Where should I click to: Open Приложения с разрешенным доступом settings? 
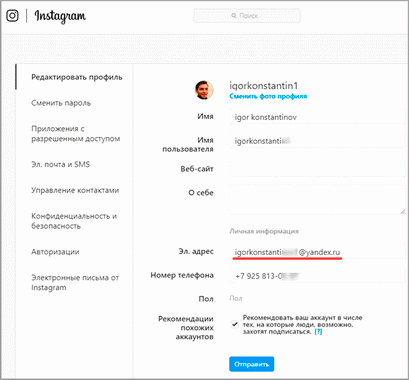point(76,134)
